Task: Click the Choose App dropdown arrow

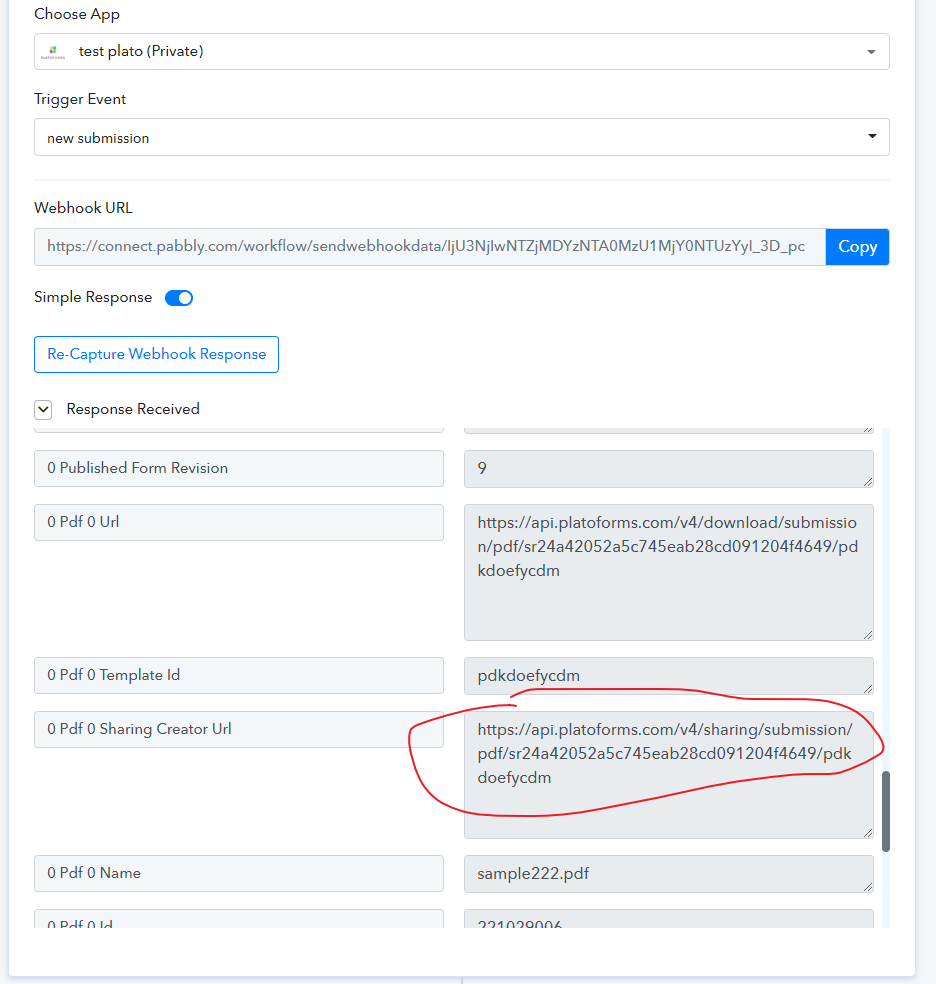Action: (x=871, y=52)
